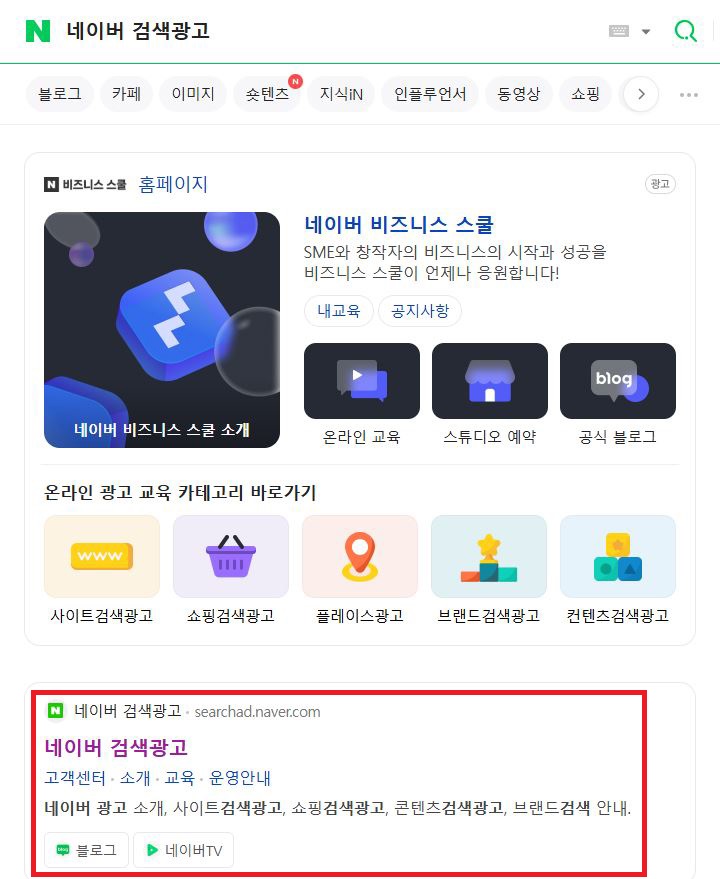Click the green Naver N logo
This screenshot has height=879, width=720.
click(38, 31)
